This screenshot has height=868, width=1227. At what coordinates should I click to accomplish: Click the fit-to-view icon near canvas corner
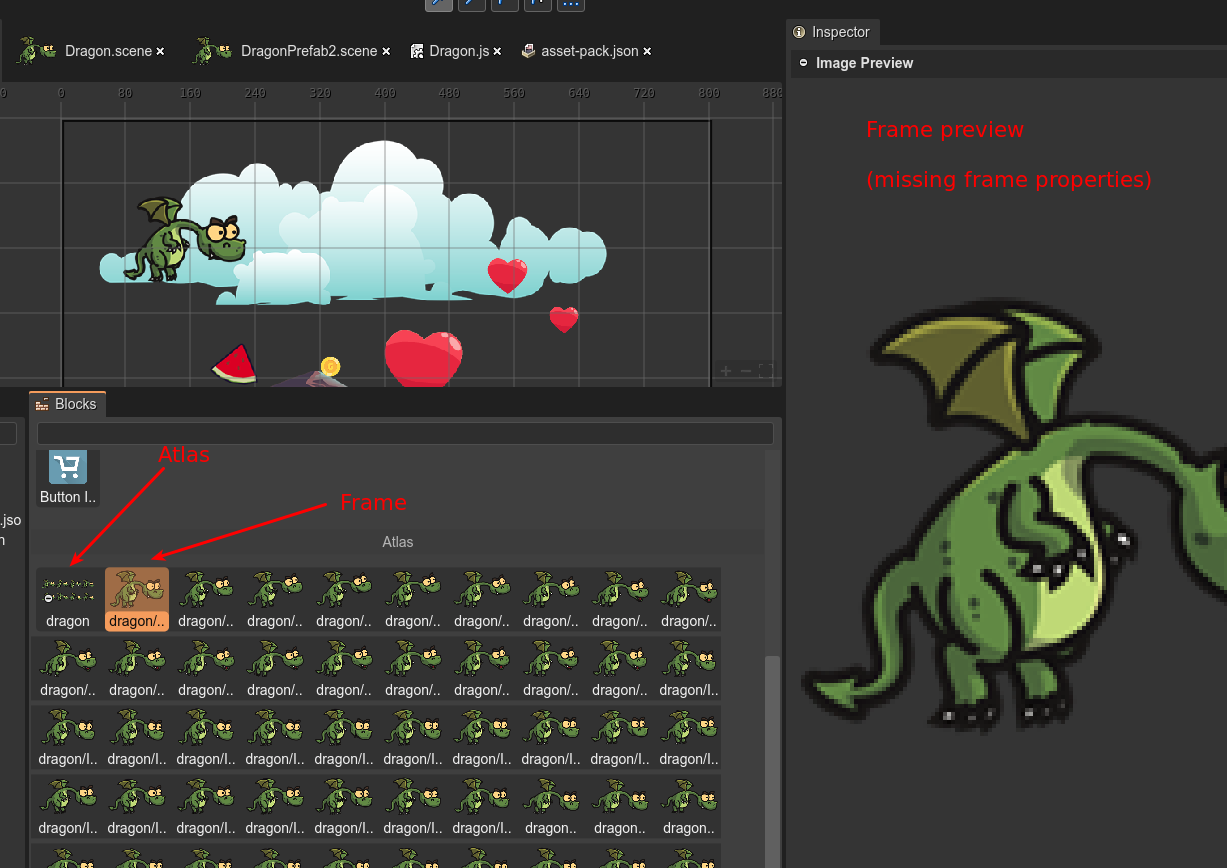(x=766, y=371)
